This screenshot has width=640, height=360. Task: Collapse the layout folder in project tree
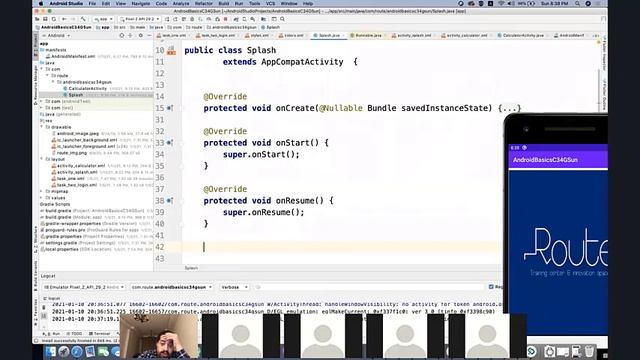(42, 159)
